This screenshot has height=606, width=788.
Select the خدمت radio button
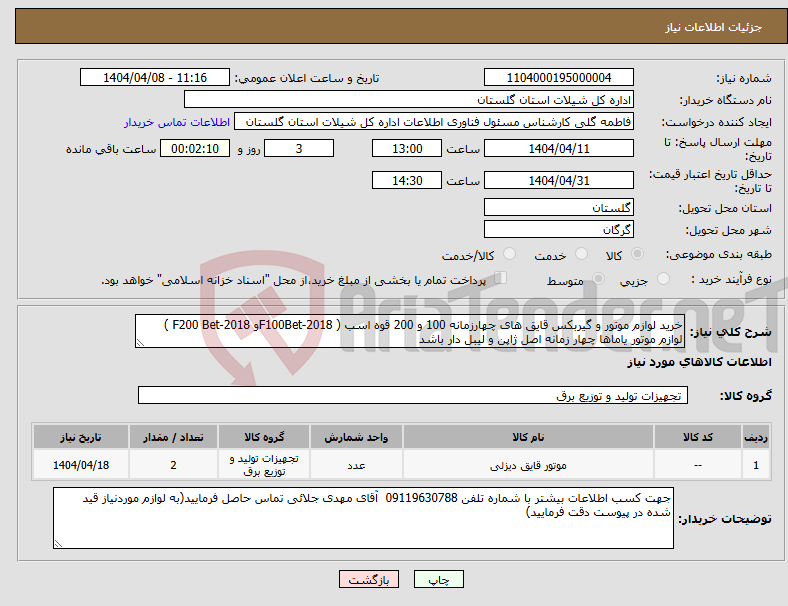click(x=581, y=254)
